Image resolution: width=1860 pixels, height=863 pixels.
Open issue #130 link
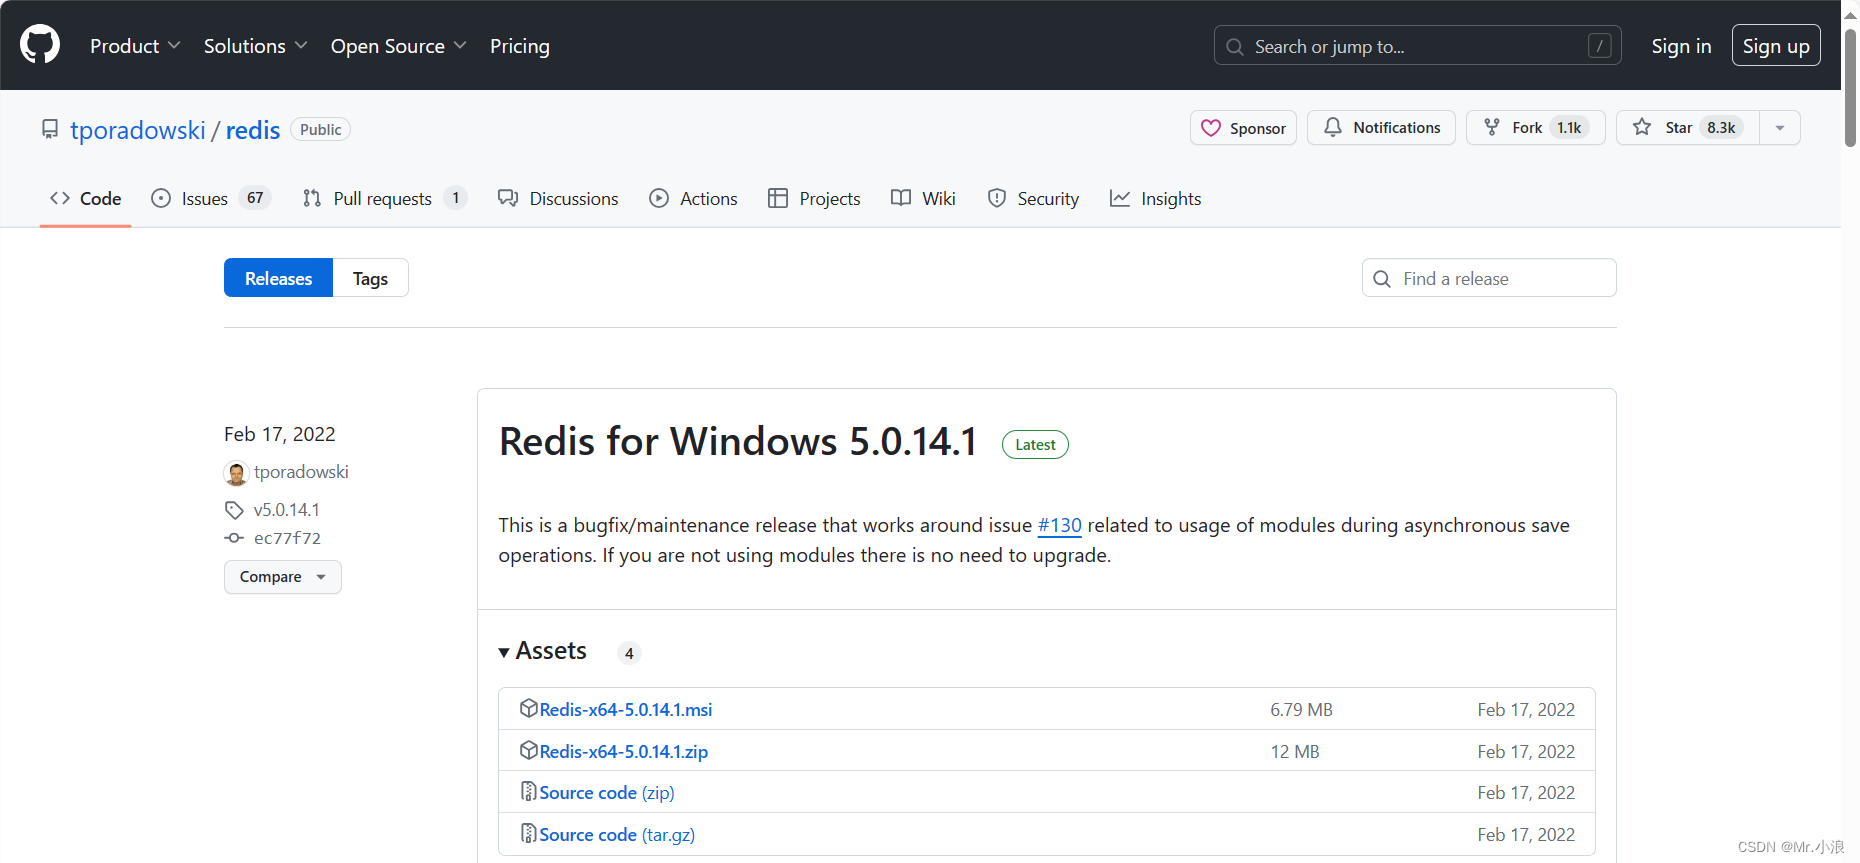[1060, 525]
